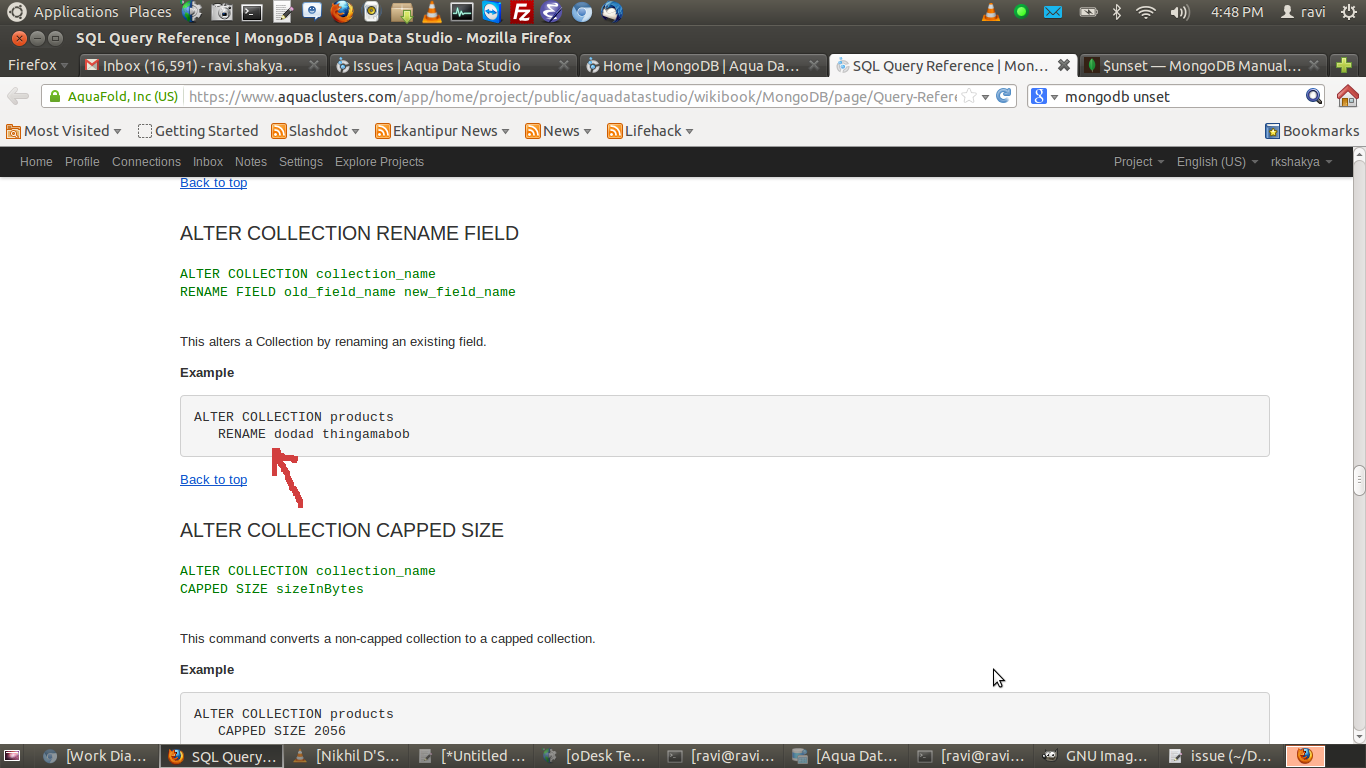Launch Thunderbird mail from the top panel
This screenshot has width=1366, height=768.
pyautogui.click(x=611, y=12)
